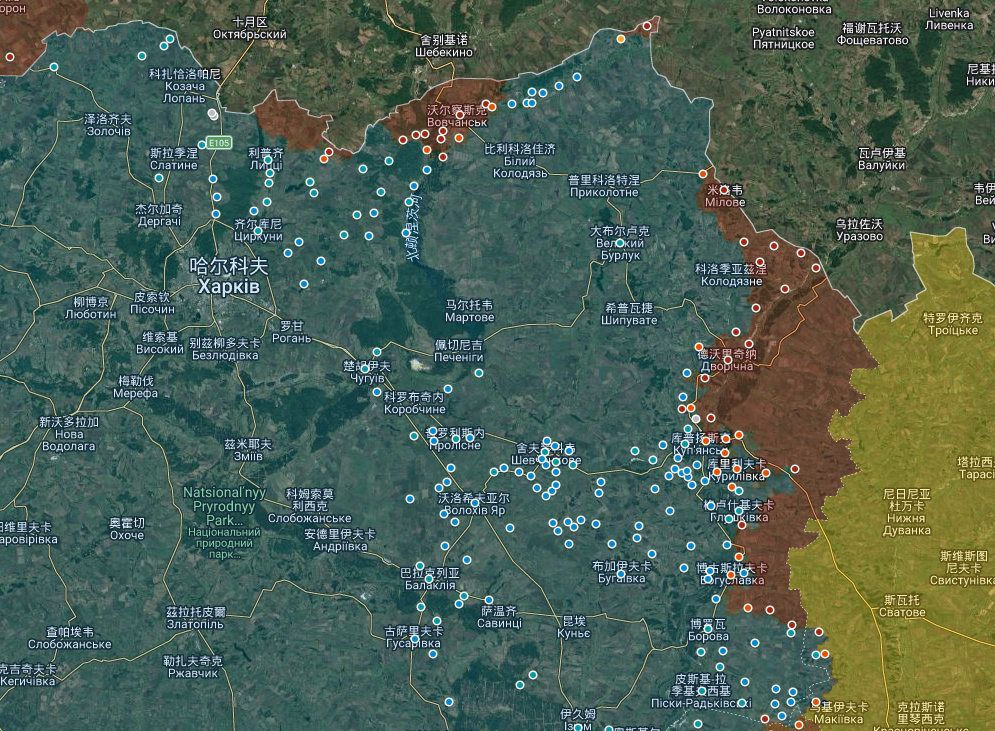This screenshot has width=995, height=731.
Task: Click the yellow-orange marker at the northern border tip
Action: coord(621,39)
